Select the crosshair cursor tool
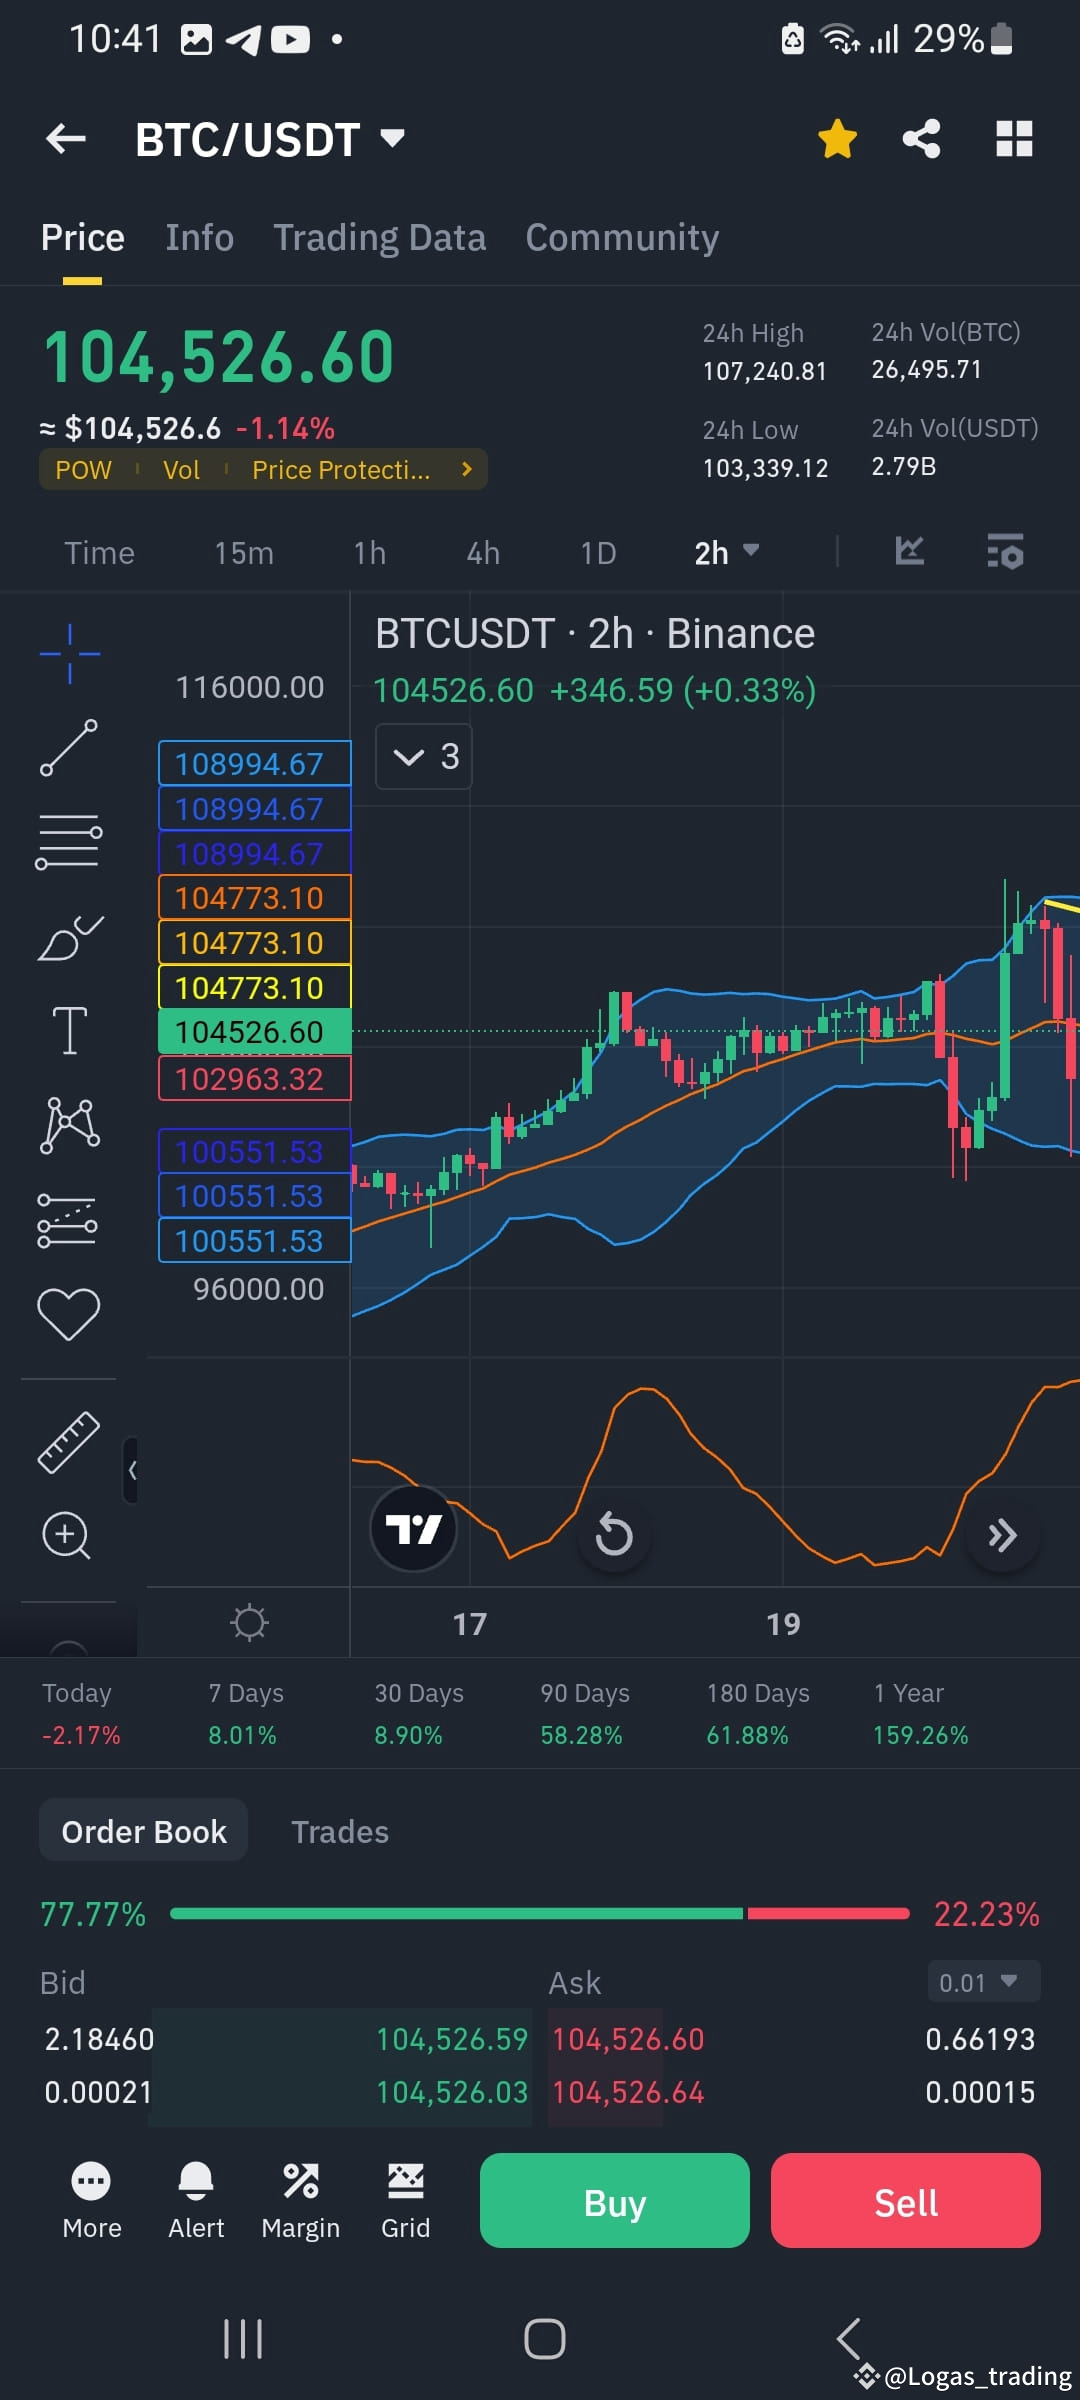Viewport: 1080px width, 2400px height. [x=69, y=654]
